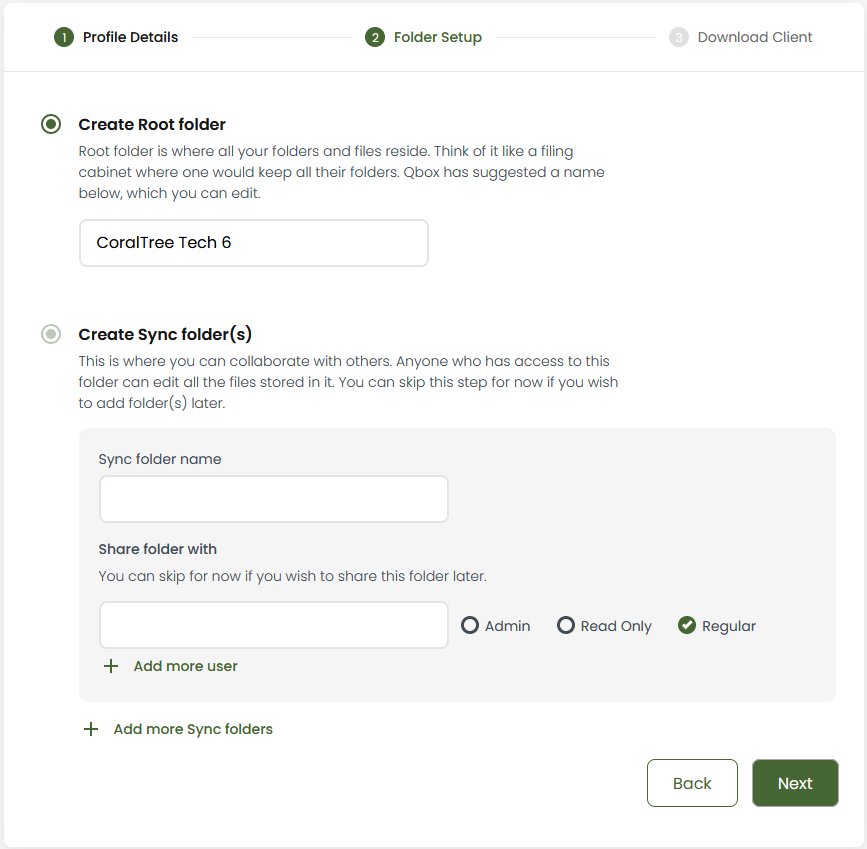Click step 3 circle icon for Download Client

point(678,38)
